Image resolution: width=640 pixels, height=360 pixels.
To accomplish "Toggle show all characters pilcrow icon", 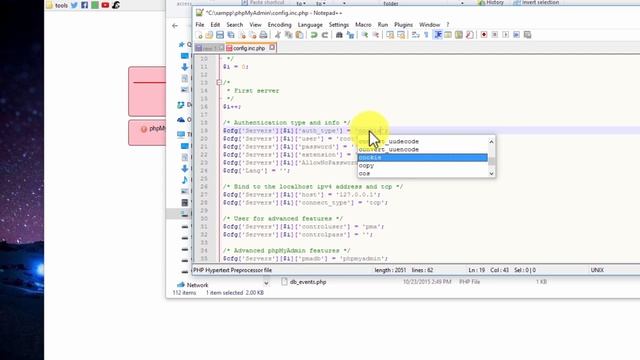I will [x=426, y=35].
